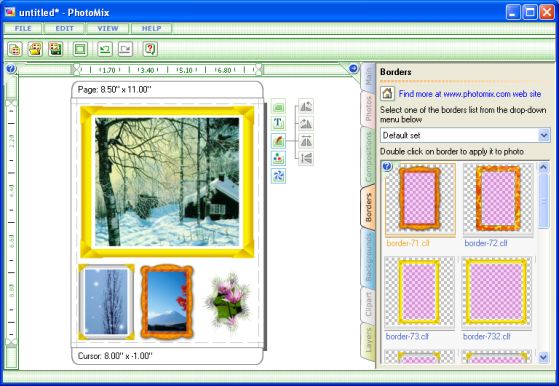This screenshot has height=386, width=559.
Task: Select the large winter cabin photo on page
Action: tap(167, 182)
